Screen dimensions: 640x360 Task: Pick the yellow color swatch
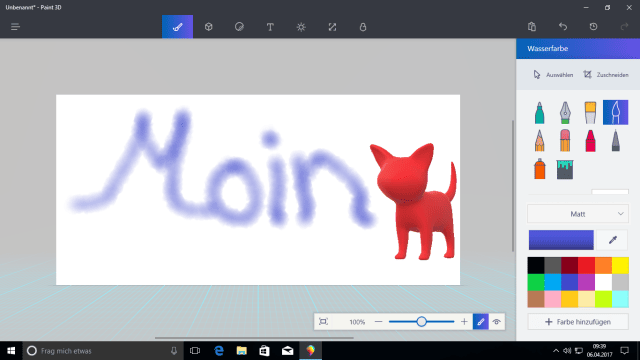[x=620, y=265]
